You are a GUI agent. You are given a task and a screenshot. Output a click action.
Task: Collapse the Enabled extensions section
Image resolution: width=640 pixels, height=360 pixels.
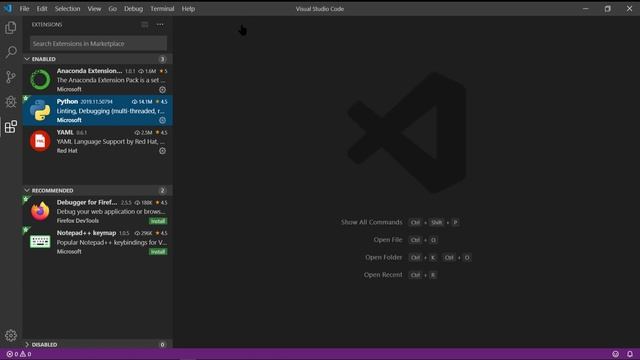coord(97,59)
